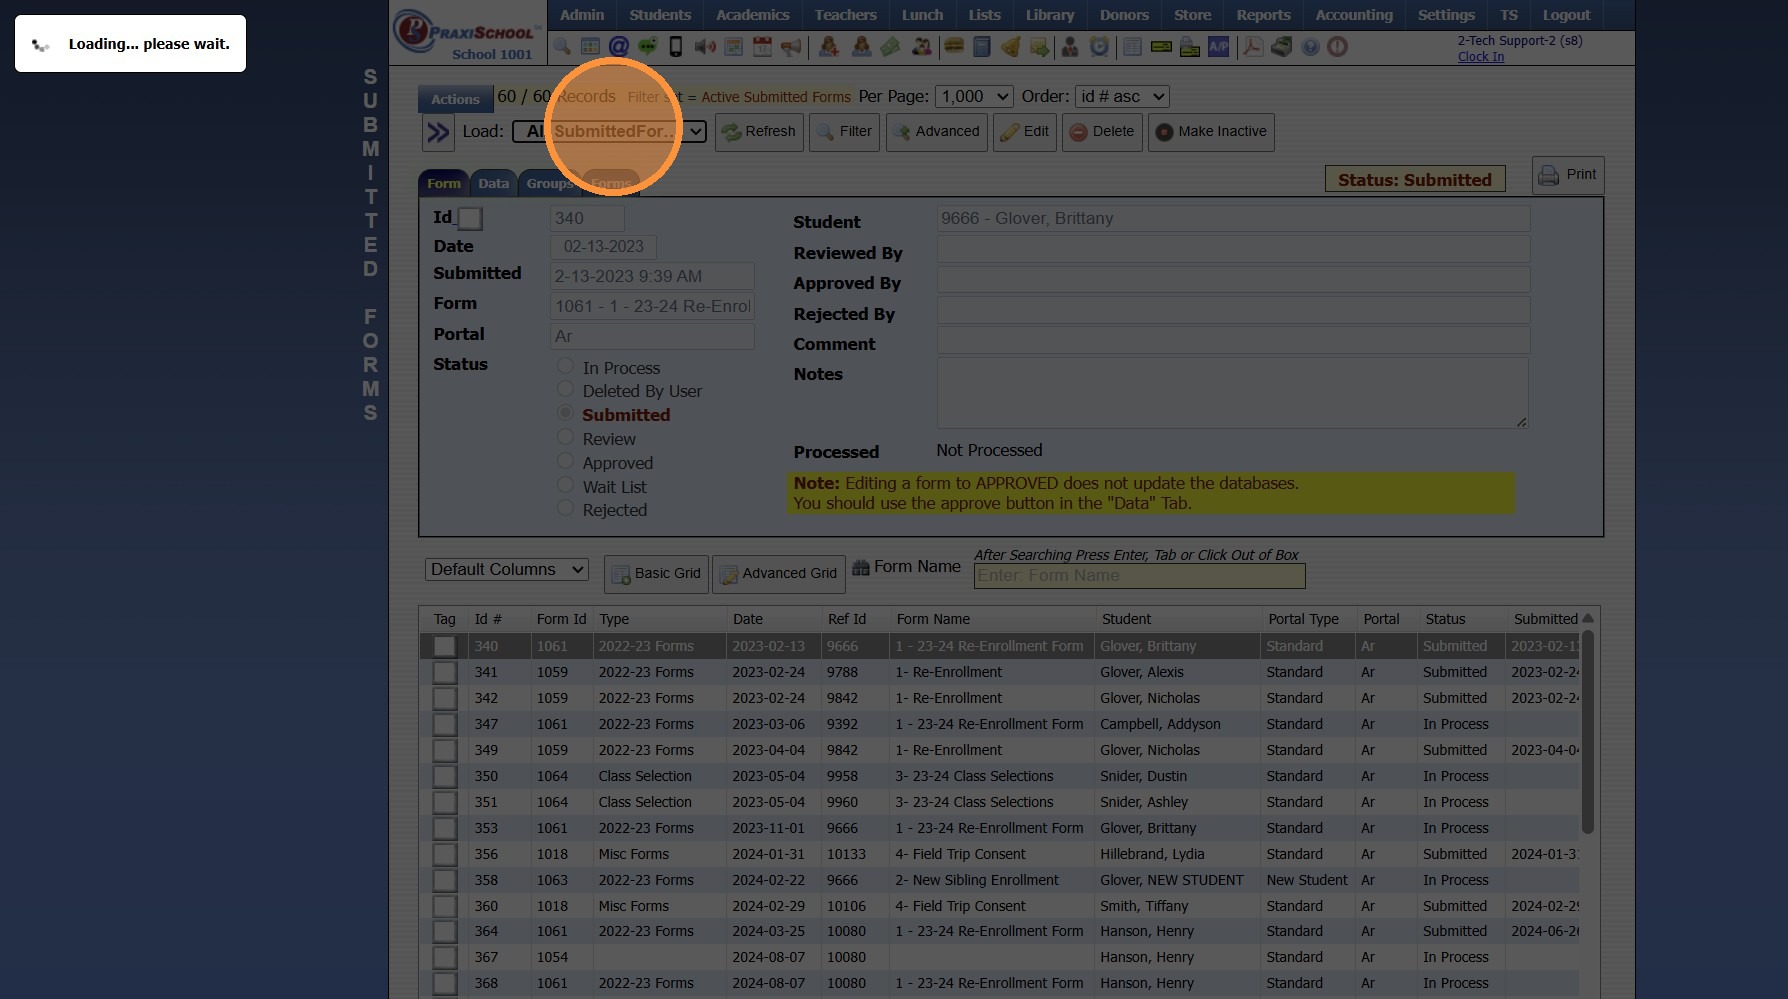1788x999 pixels.
Task: Click the Make Inactive button
Action: click(x=1211, y=132)
